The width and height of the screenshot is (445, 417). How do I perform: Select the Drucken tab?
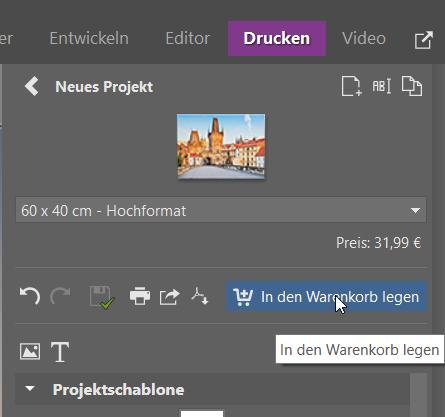click(277, 38)
